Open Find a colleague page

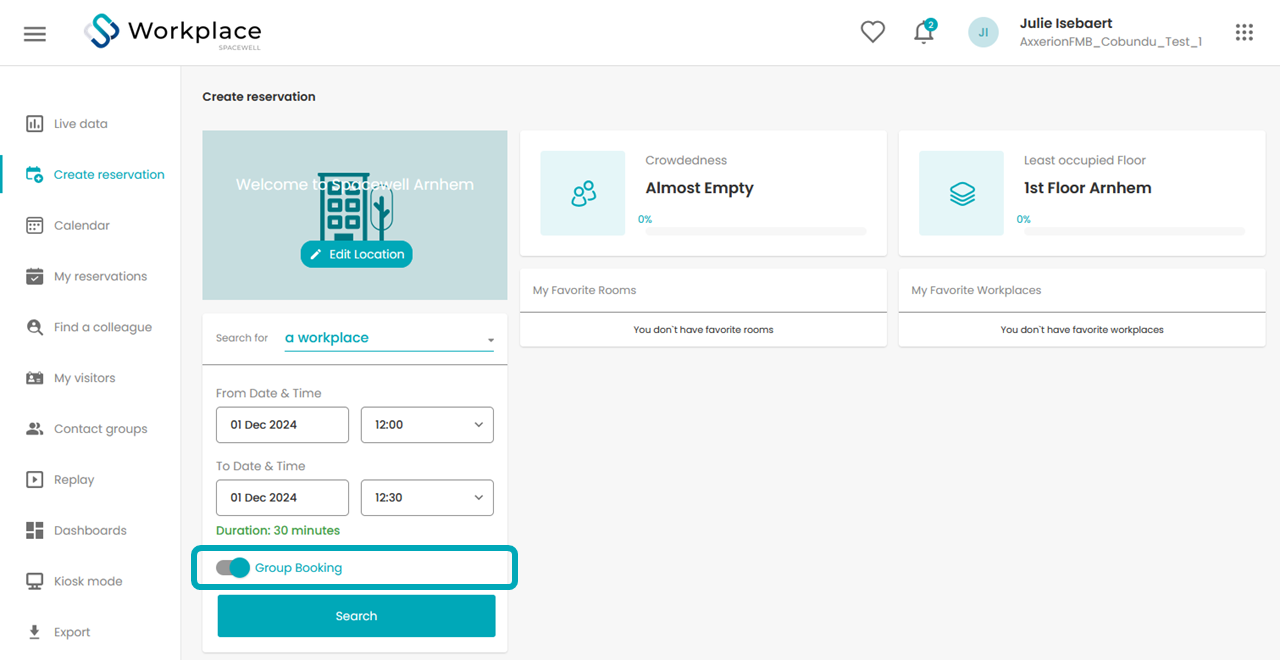[x=103, y=327]
